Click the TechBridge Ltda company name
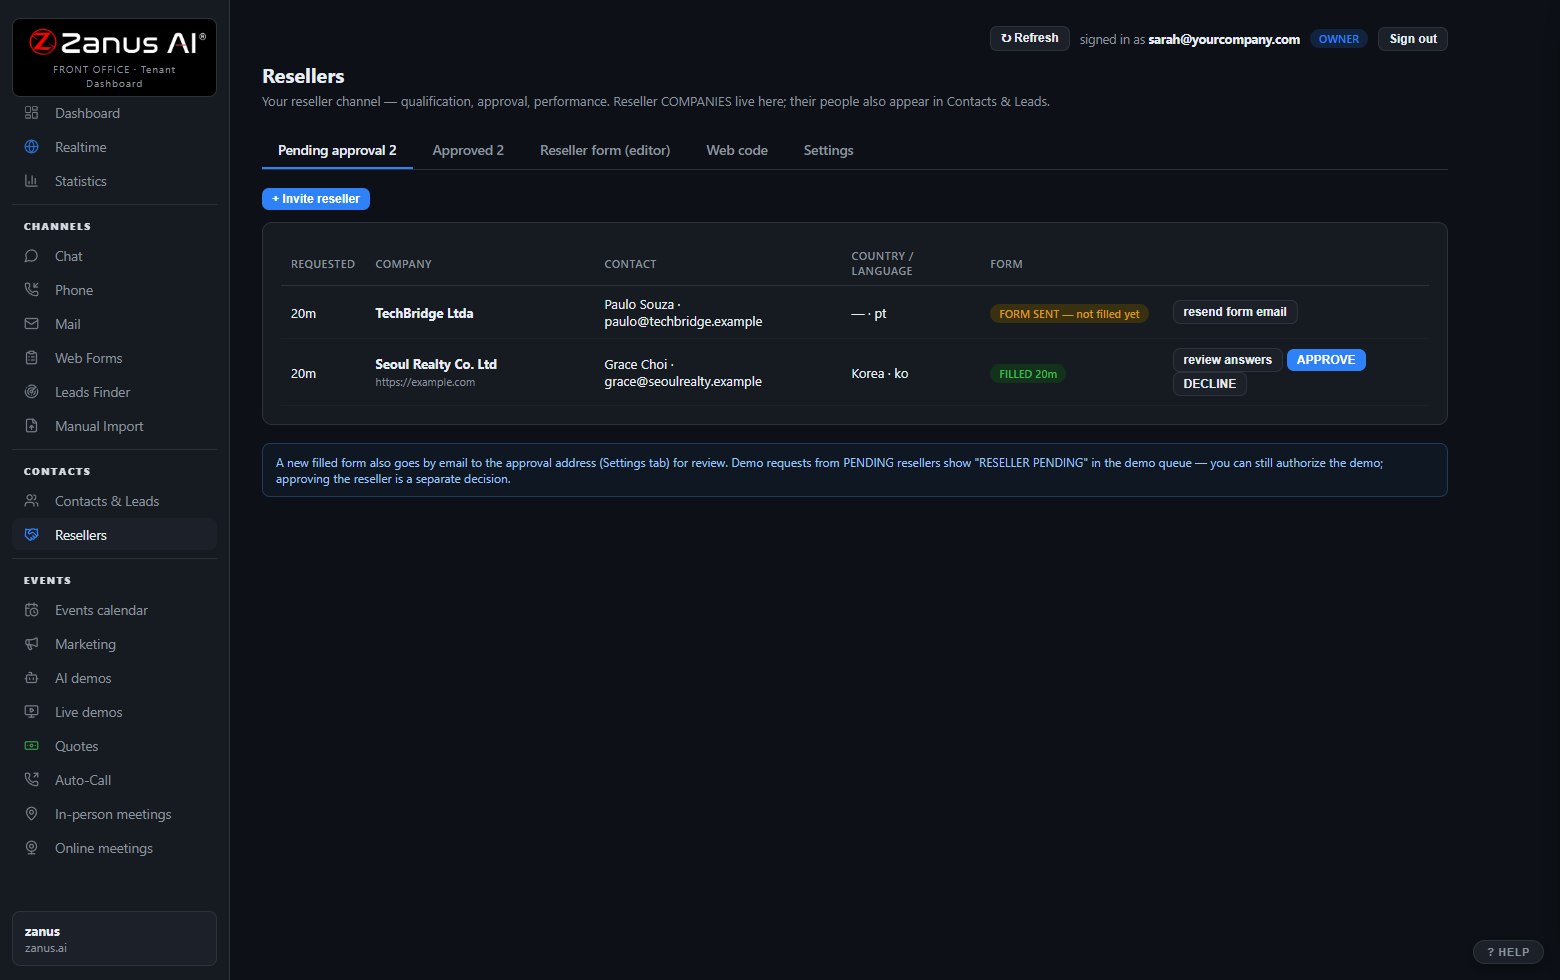1560x980 pixels. tap(424, 313)
